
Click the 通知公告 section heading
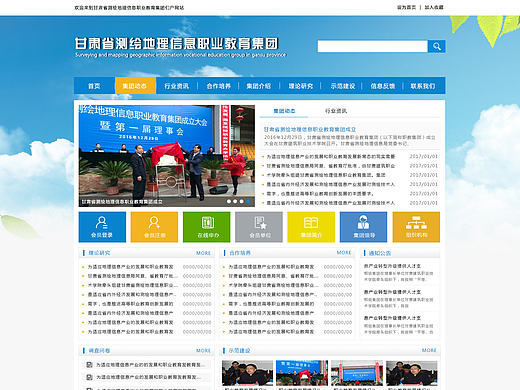380,253
